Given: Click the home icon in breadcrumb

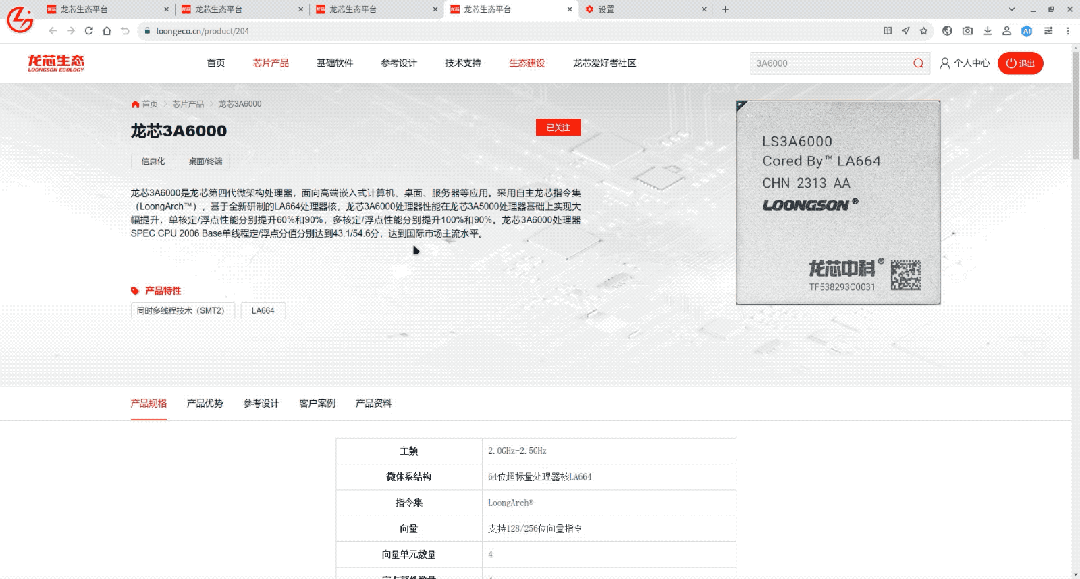Looking at the screenshot, I should pos(136,104).
